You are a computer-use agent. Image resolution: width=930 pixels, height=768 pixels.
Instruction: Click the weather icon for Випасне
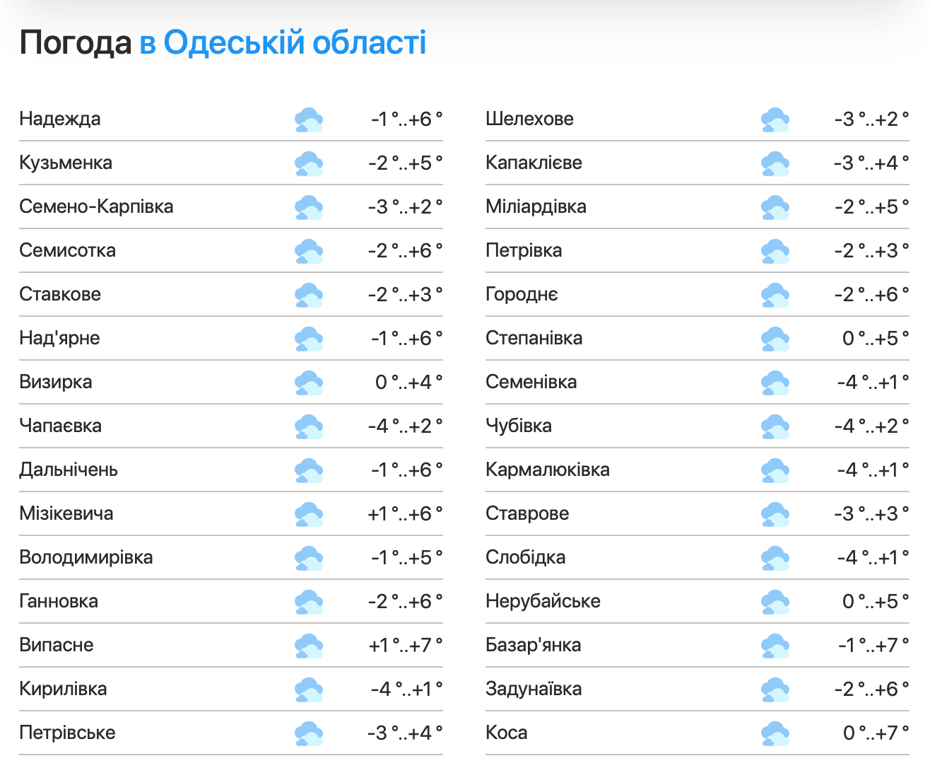309,646
